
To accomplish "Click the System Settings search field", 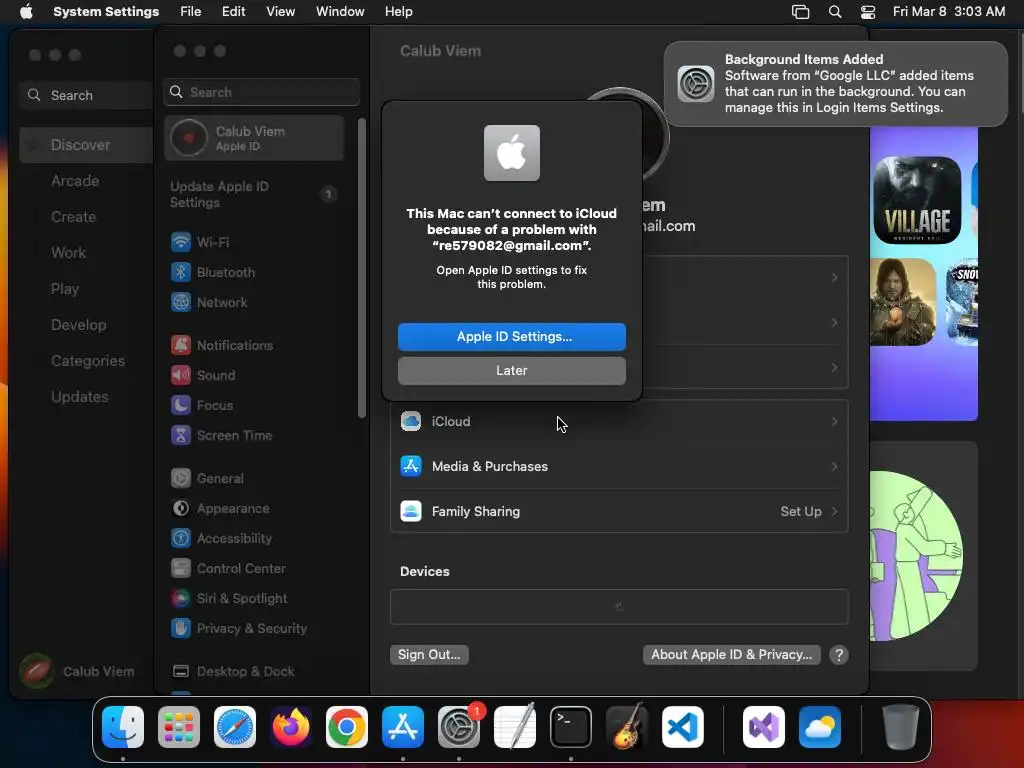I will pyautogui.click(x=261, y=92).
